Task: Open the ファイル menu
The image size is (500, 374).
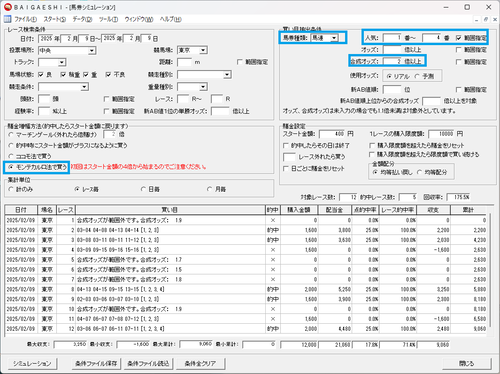Action: 25,19
